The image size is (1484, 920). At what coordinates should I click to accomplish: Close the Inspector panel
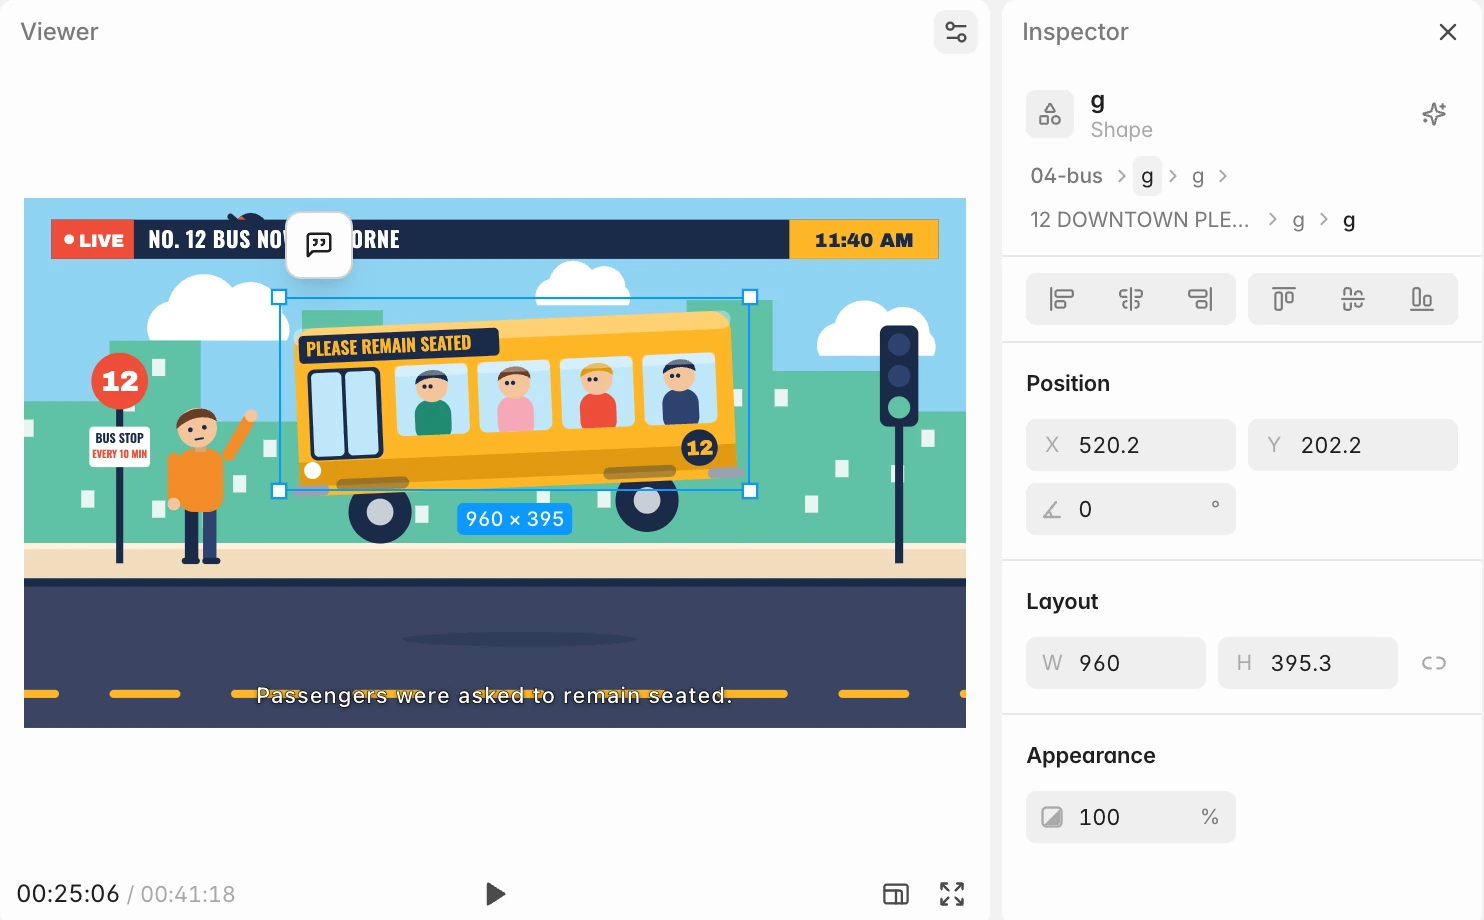[x=1447, y=32]
